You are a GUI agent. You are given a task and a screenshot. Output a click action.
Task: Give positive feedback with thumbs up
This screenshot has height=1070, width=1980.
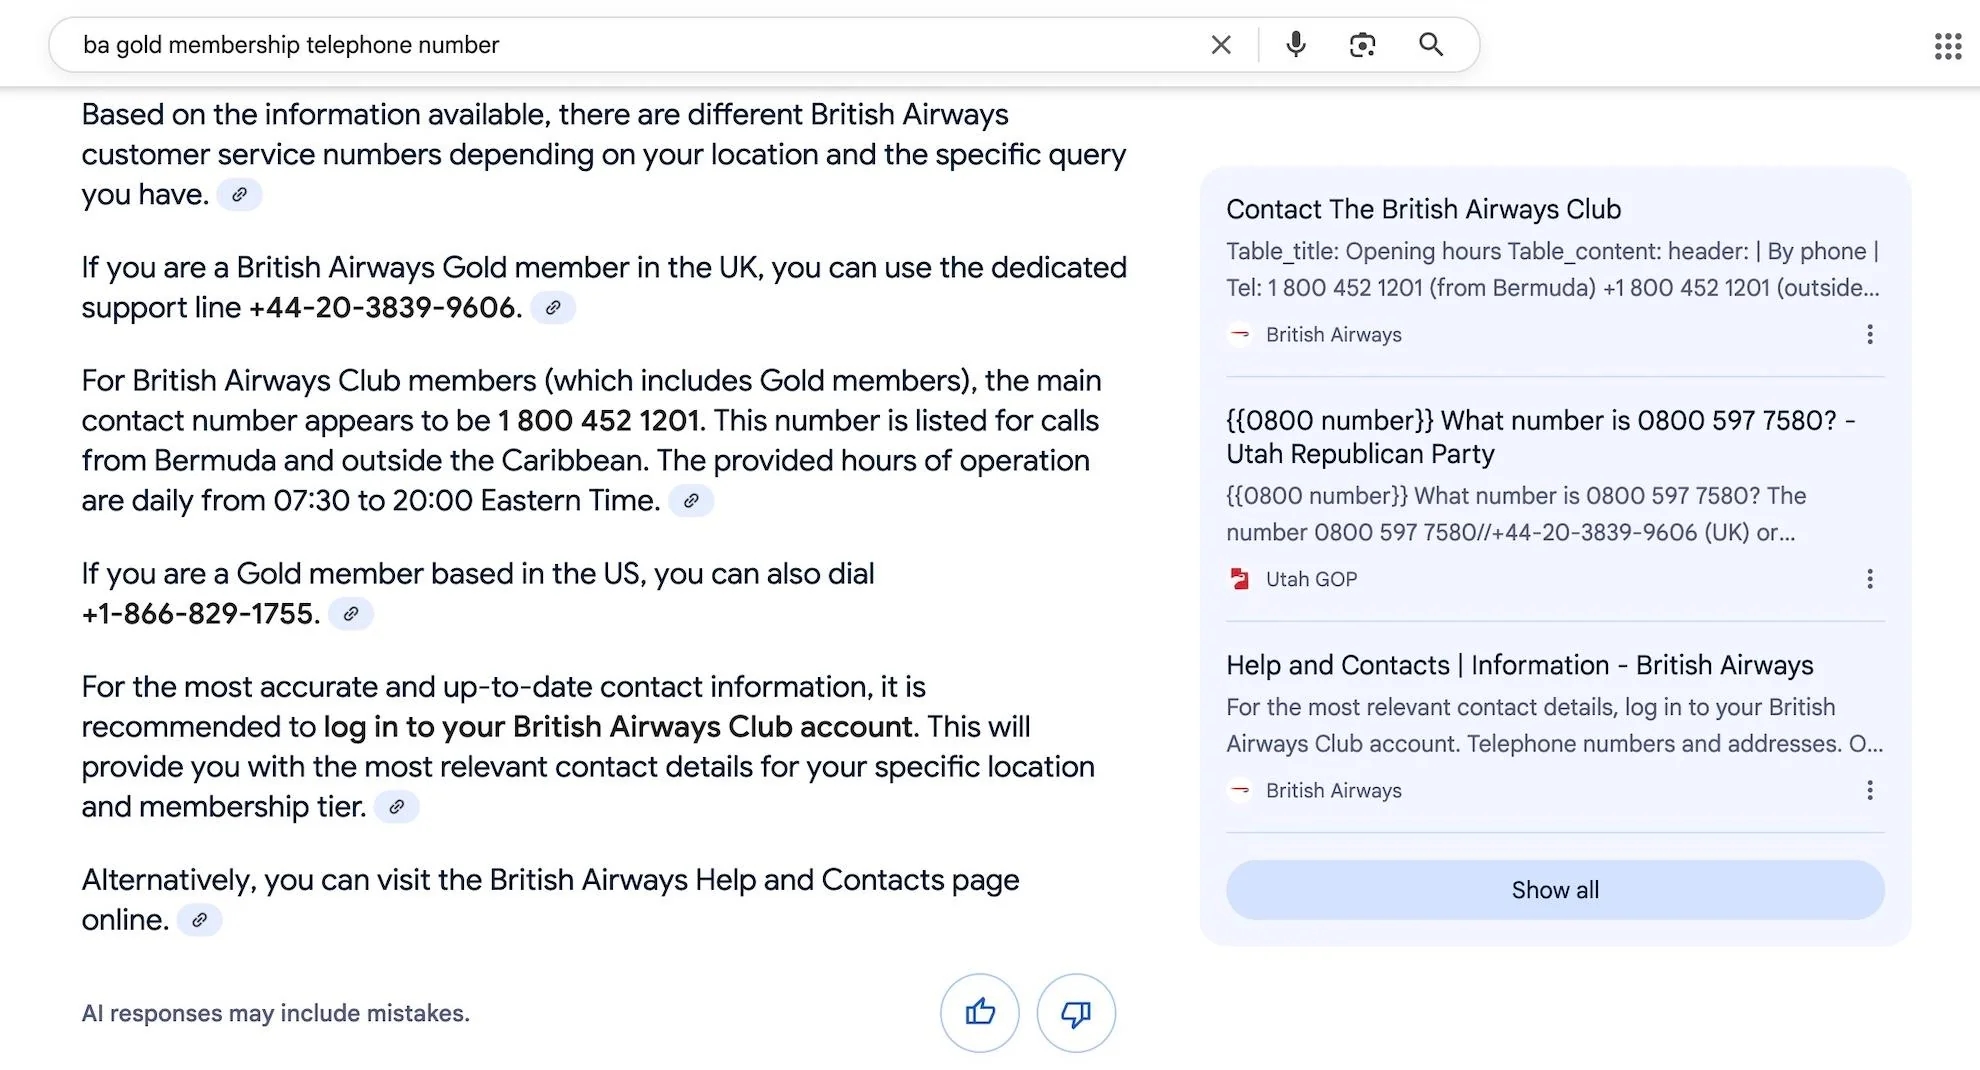coord(979,1012)
